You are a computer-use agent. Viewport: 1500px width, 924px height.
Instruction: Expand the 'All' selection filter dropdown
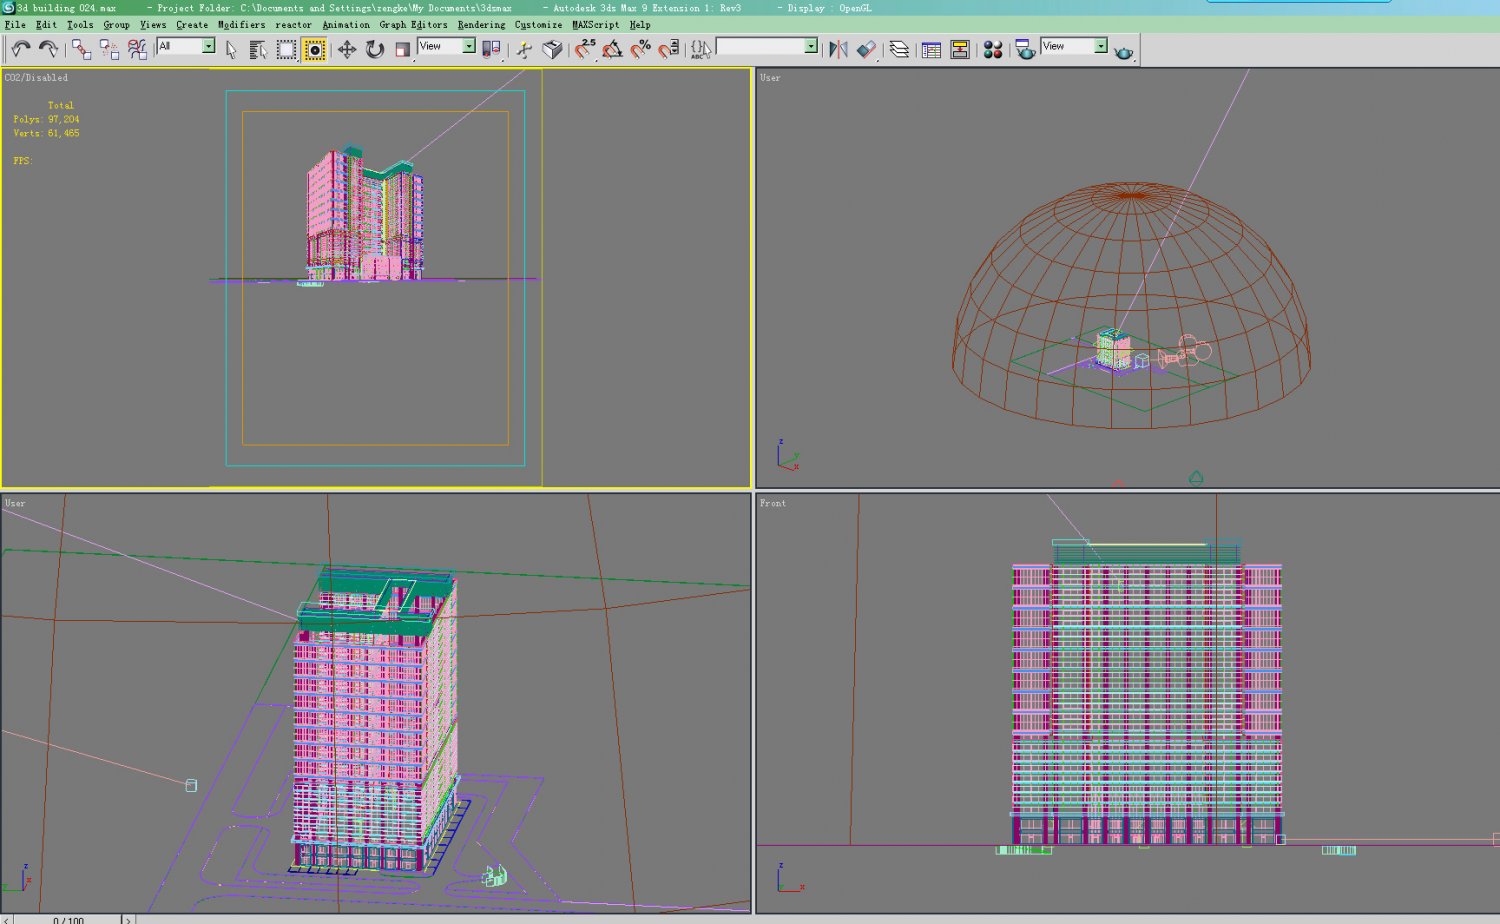(208, 46)
